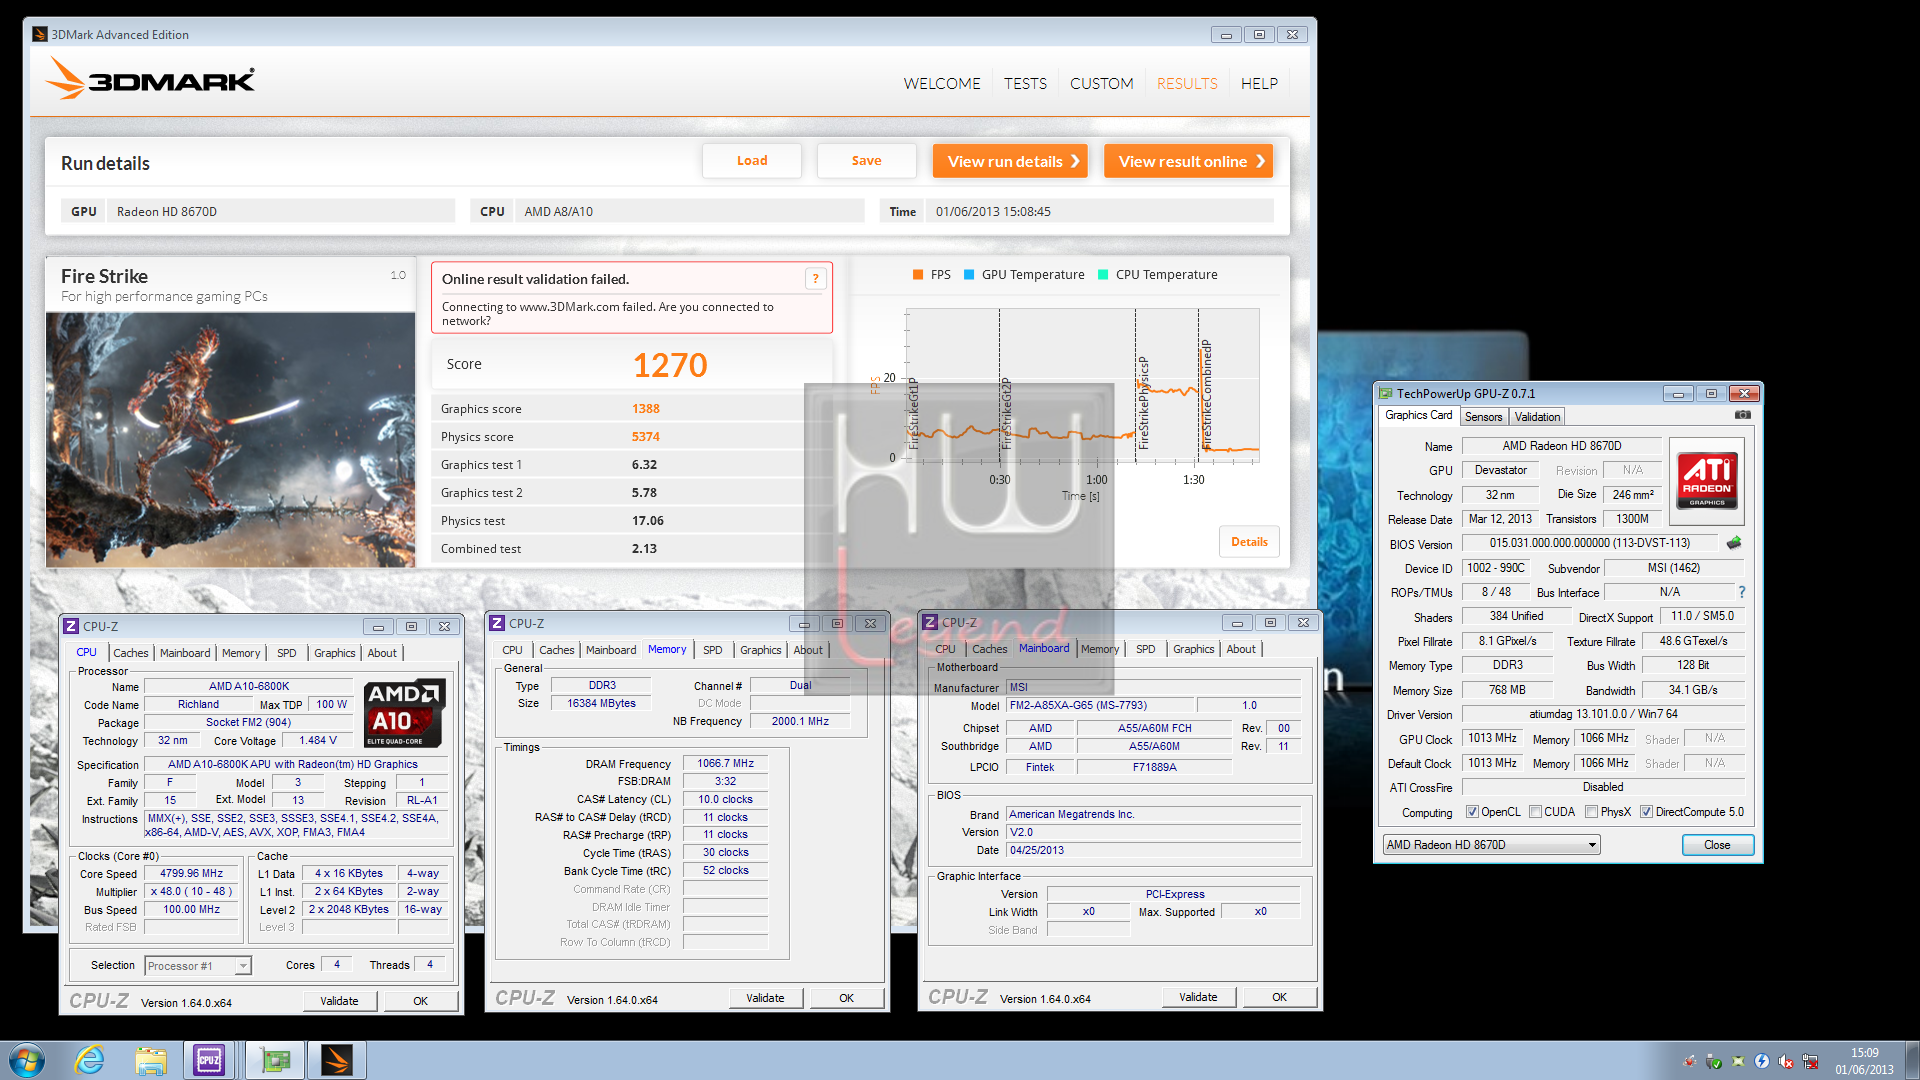1920x1080 pixels.
Task: Click the title icon of the Mainboard CPU-Z window
Action: 930,622
